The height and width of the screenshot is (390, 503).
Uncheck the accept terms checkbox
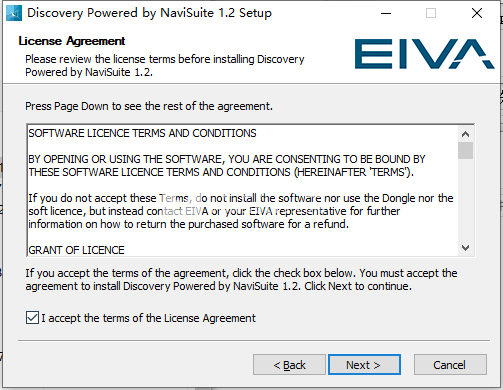[32, 318]
